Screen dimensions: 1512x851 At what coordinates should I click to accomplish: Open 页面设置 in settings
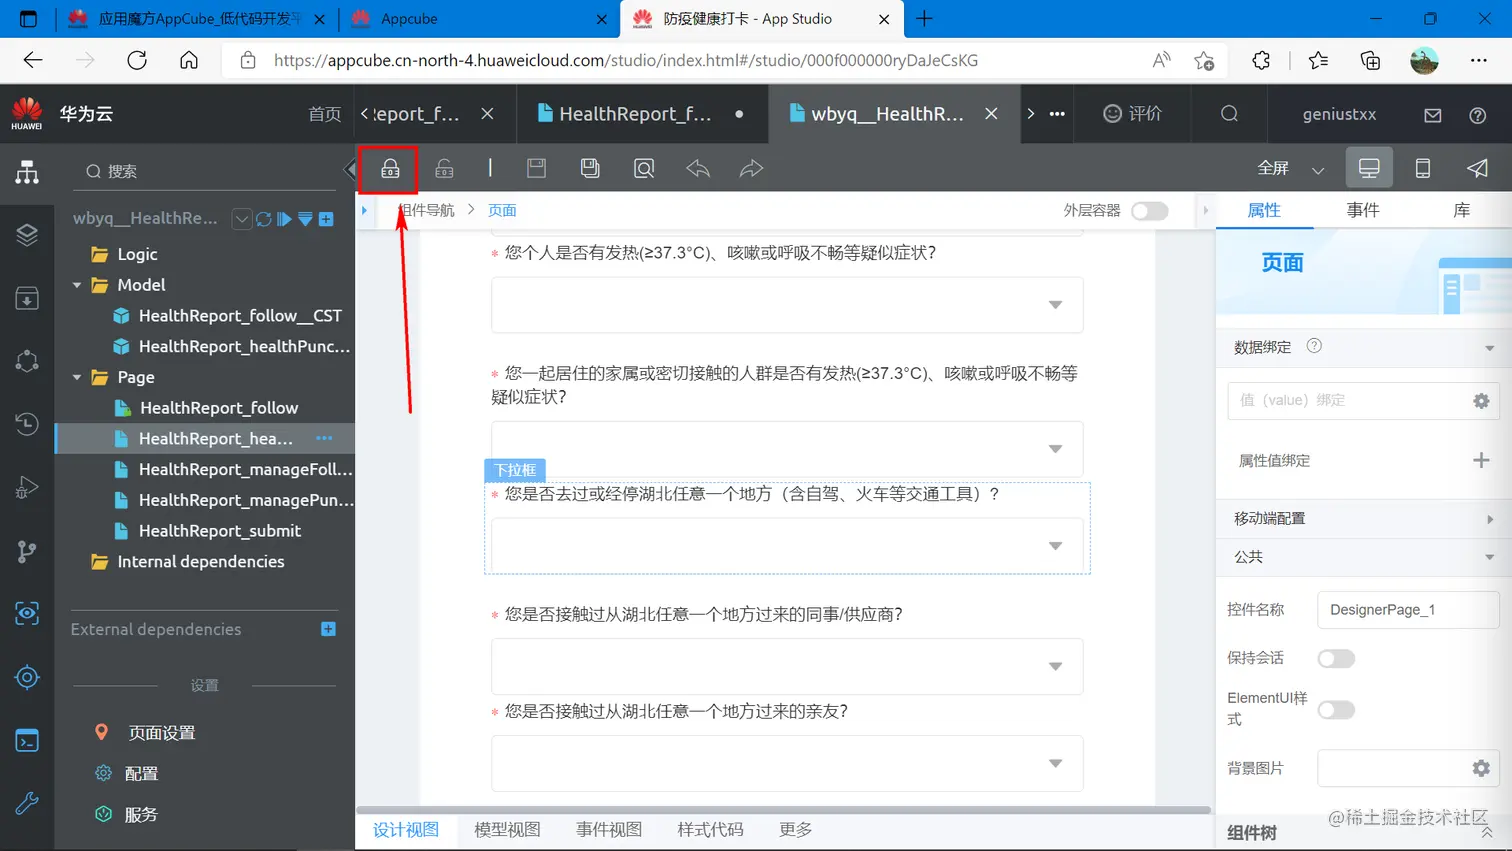(162, 733)
